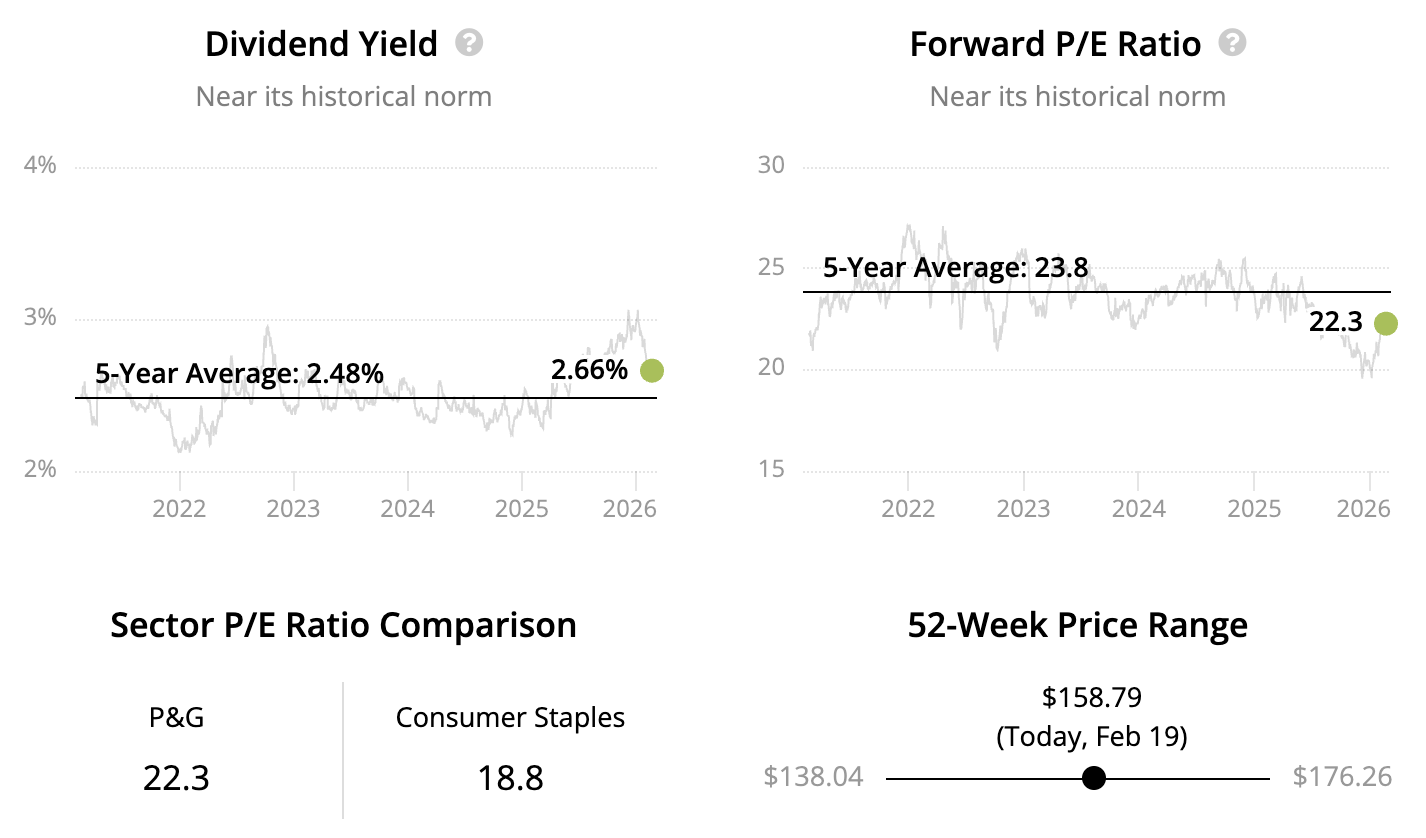Click the Dividend Yield heading
This screenshot has width=1426, height=838.
tap(321, 44)
